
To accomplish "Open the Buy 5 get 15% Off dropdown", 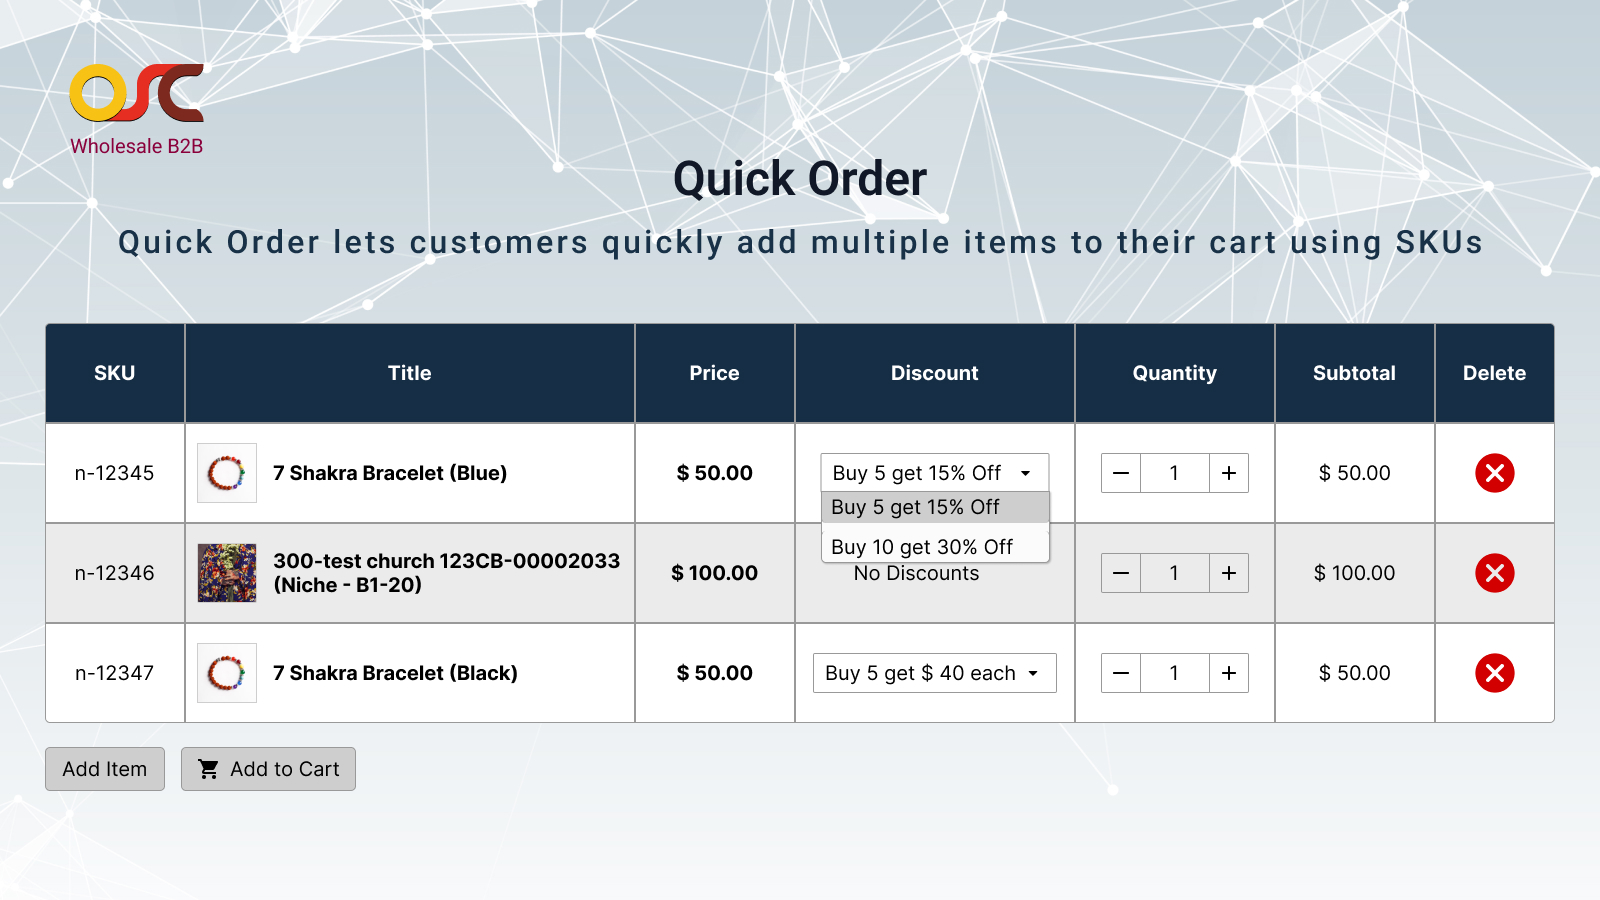I will (934, 473).
